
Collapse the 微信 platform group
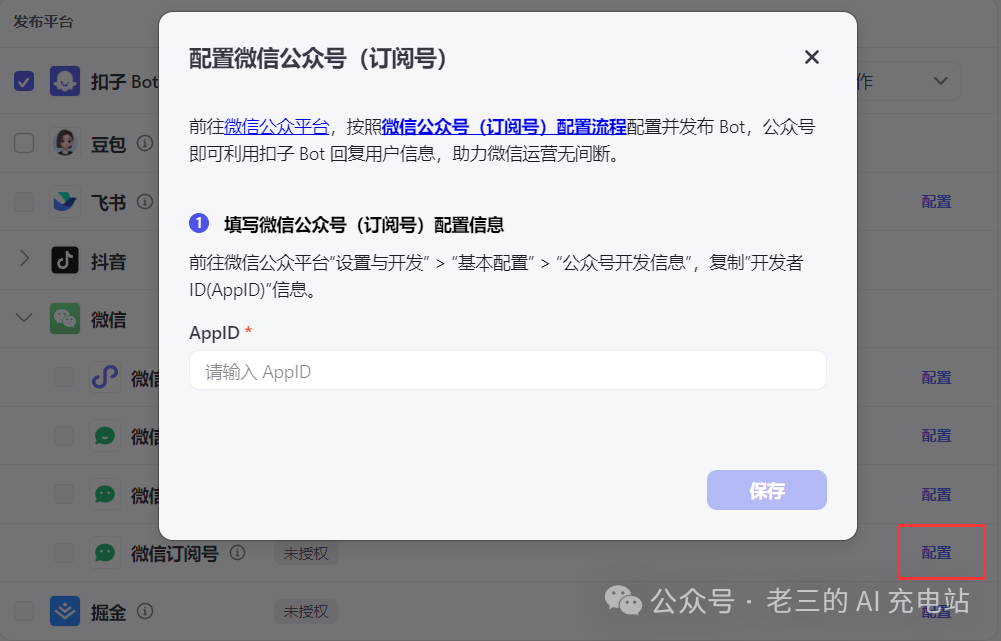point(24,317)
